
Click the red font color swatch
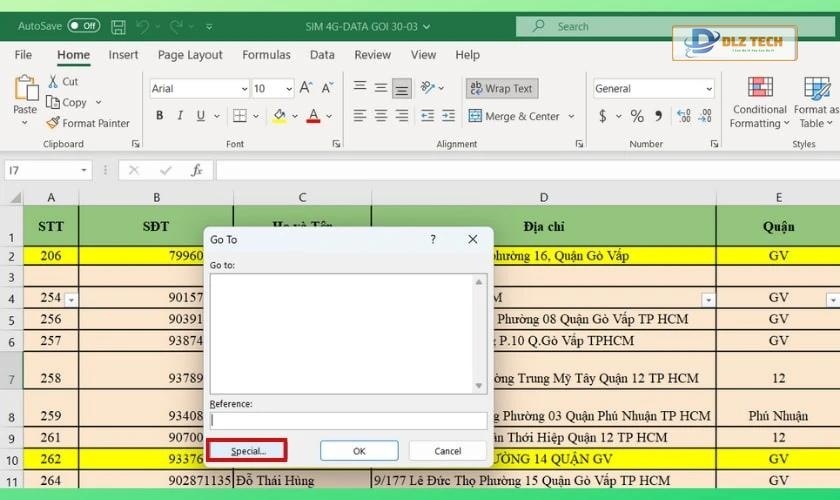(313, 116)
